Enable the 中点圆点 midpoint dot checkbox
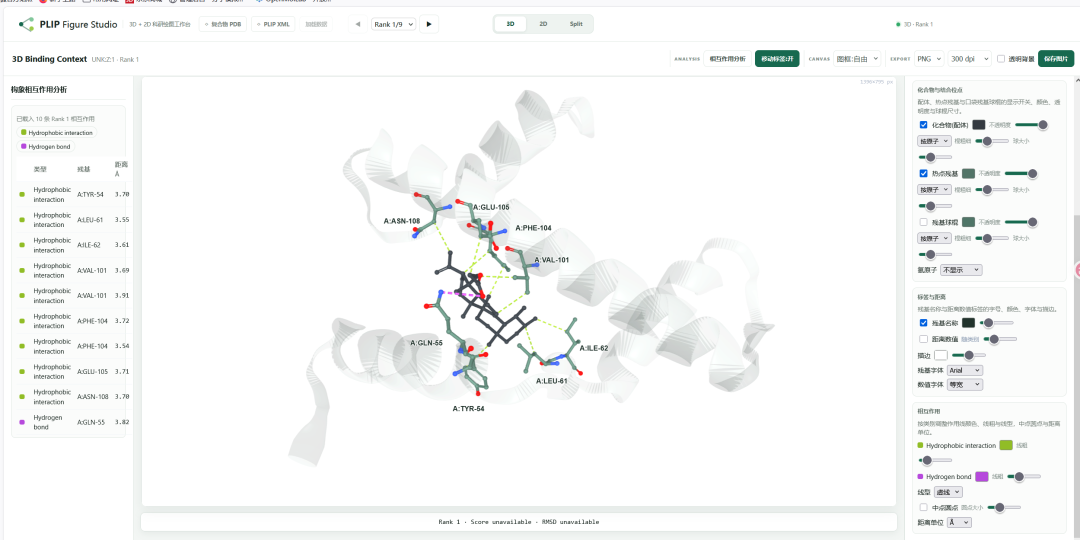This screenshot has height=540, width=1080. click(923, 507)
